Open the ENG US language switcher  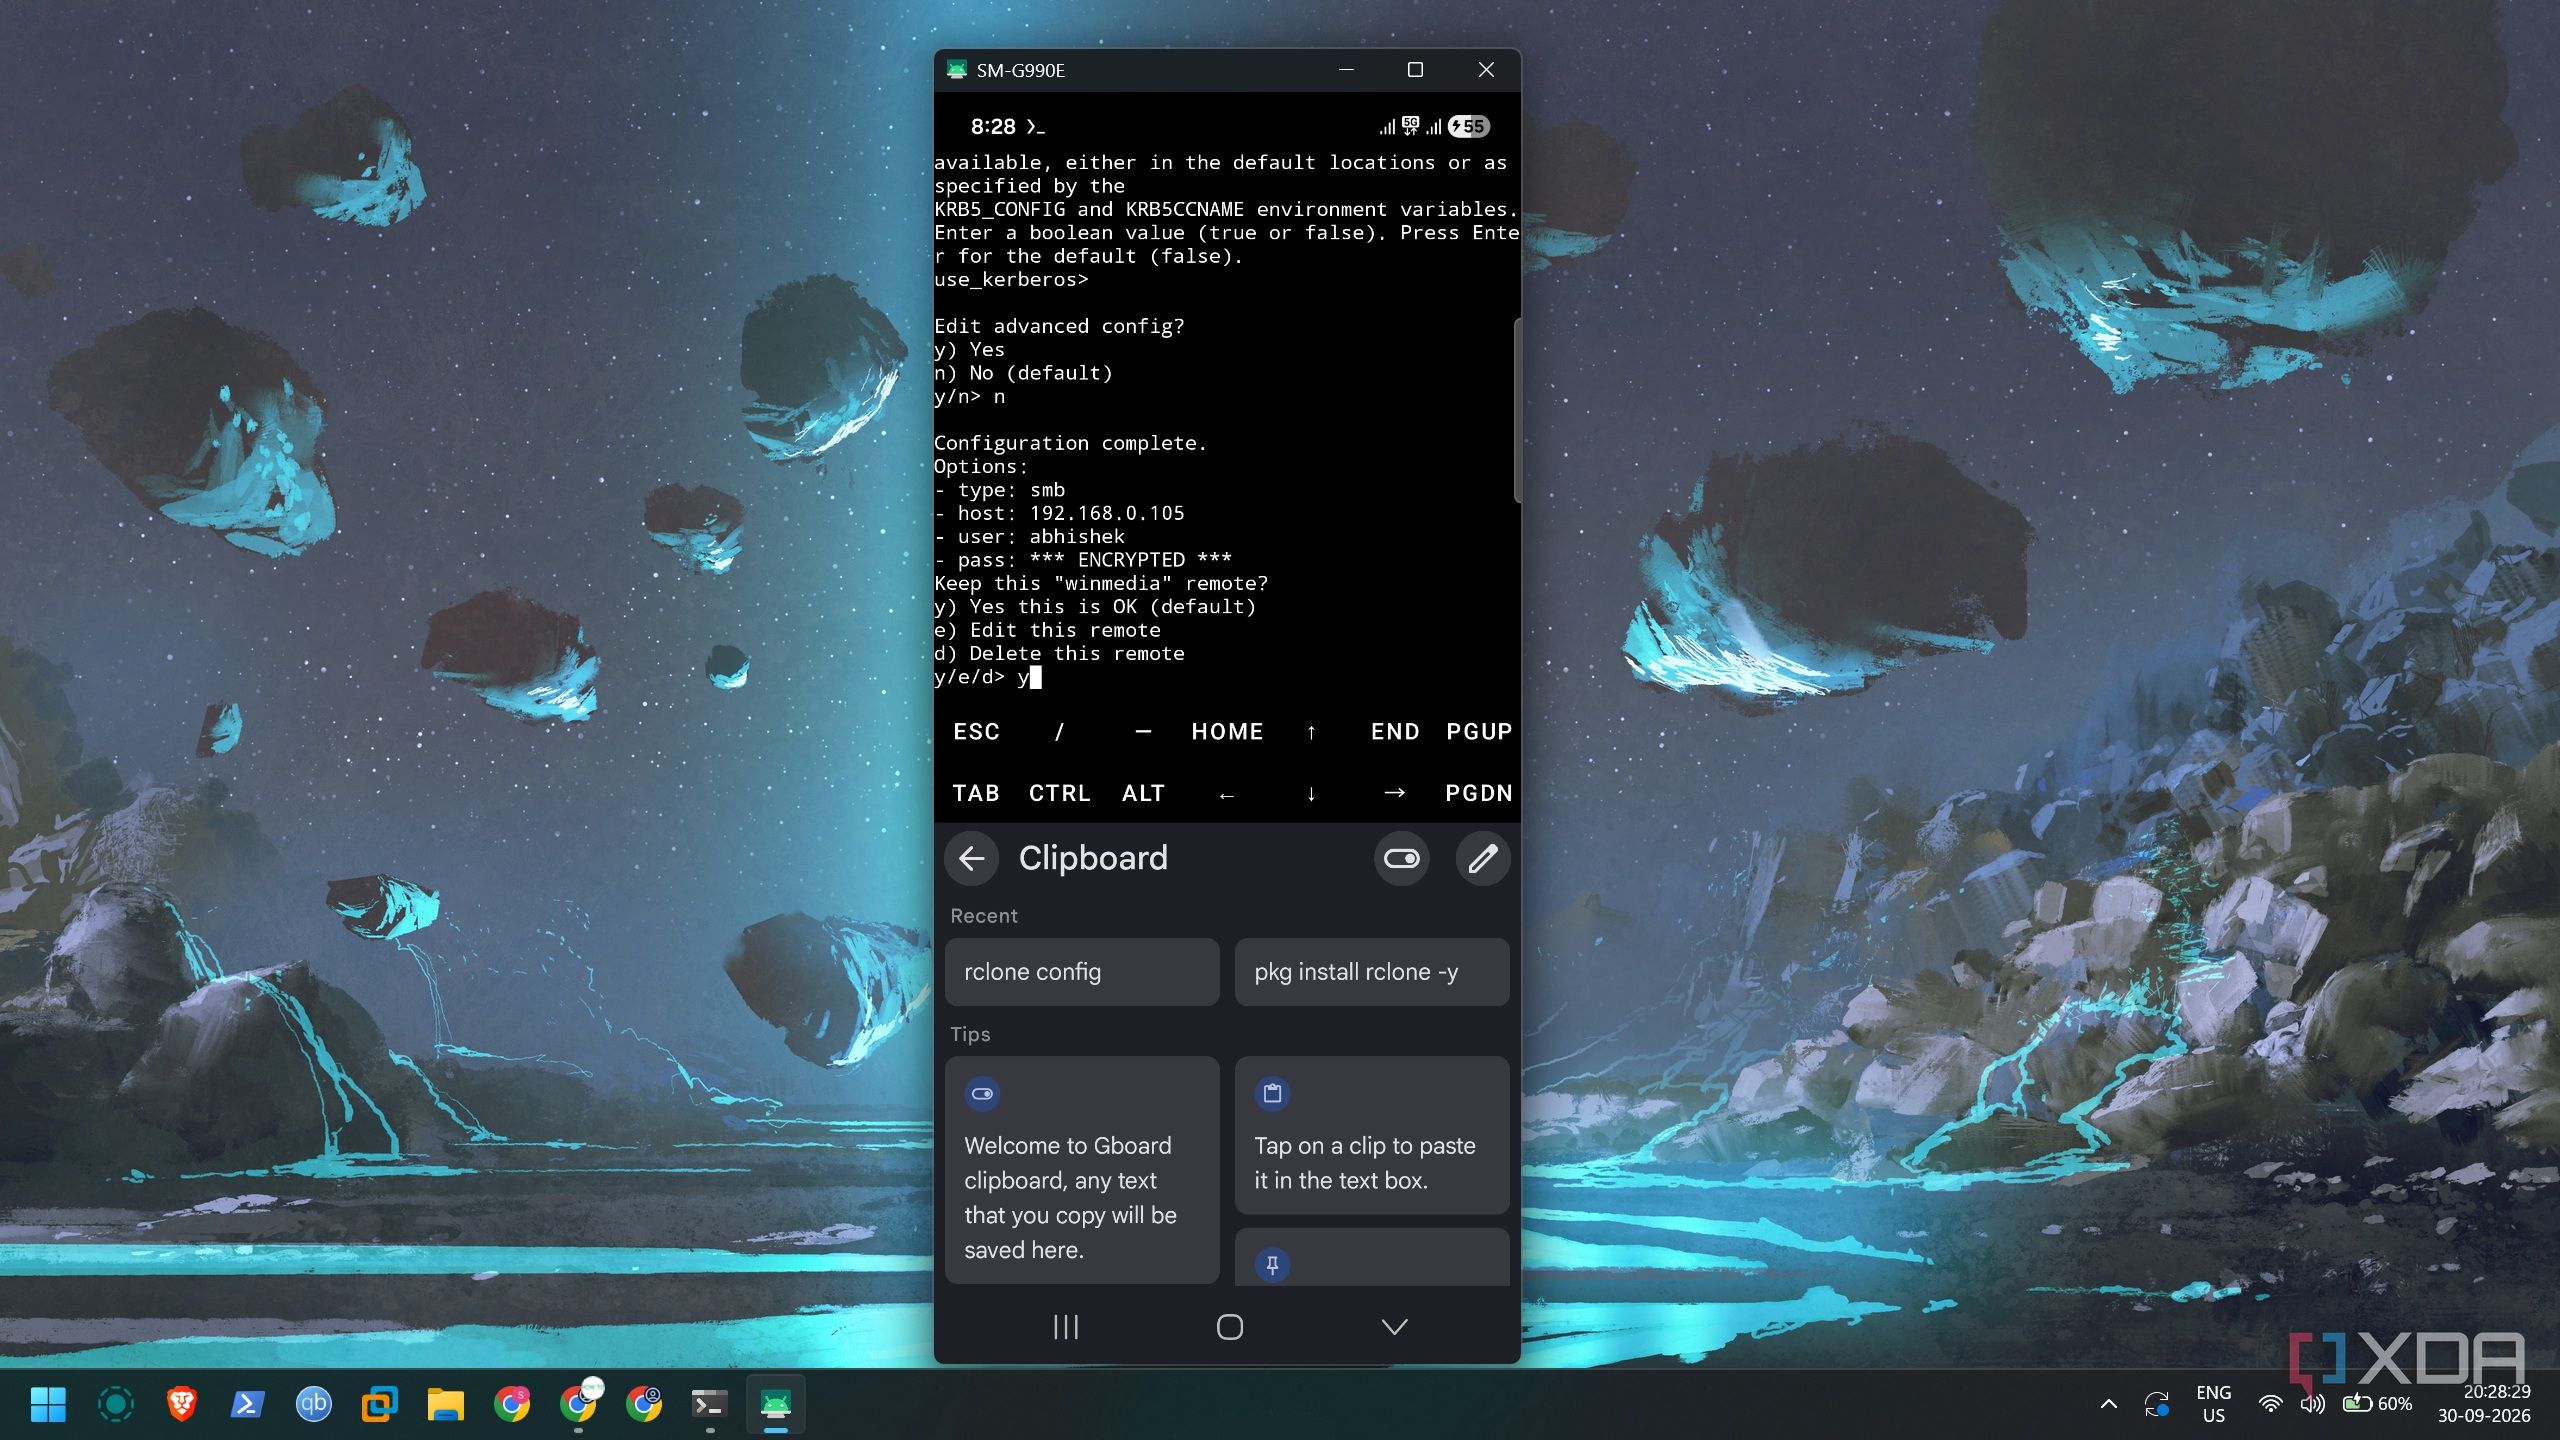(2214, 1404)
